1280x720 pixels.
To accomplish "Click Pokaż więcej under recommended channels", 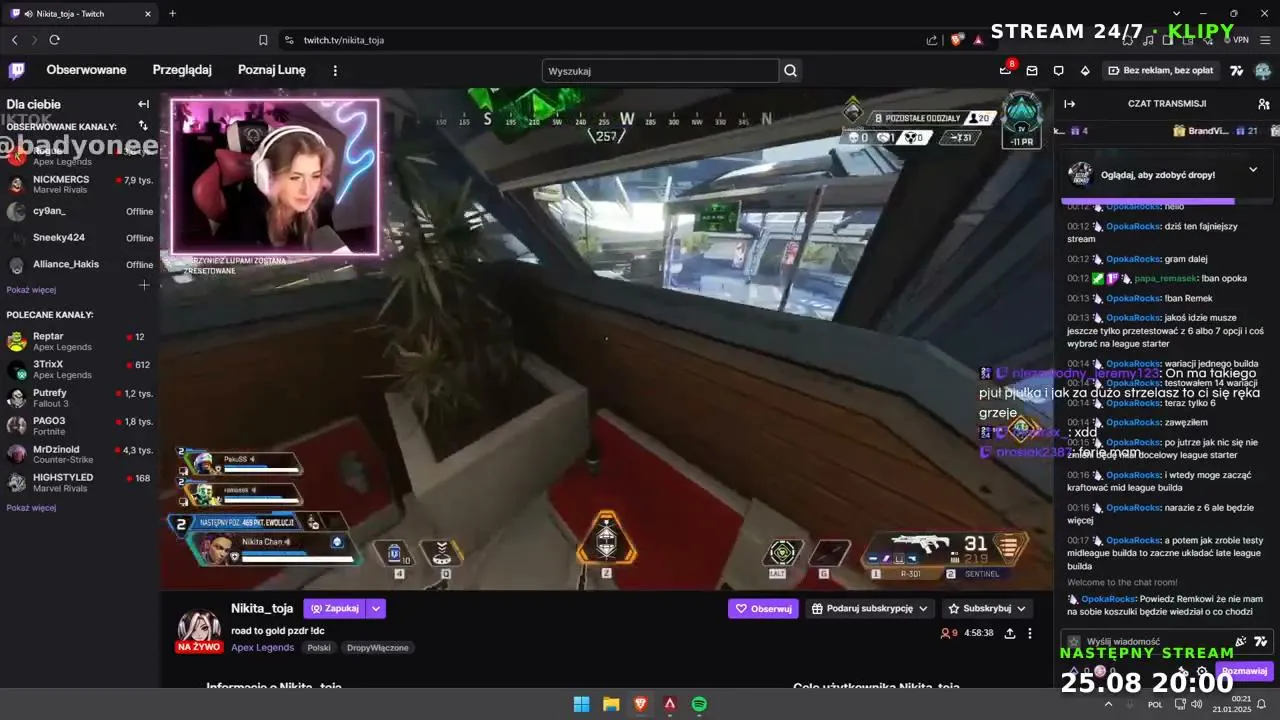I will tap(31, 508).
